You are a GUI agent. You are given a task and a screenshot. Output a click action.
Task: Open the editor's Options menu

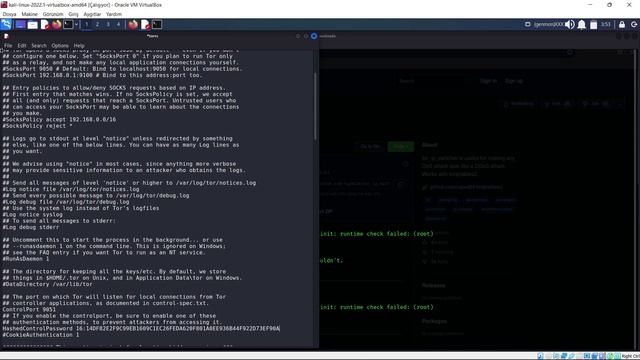(x=60, y=46)
